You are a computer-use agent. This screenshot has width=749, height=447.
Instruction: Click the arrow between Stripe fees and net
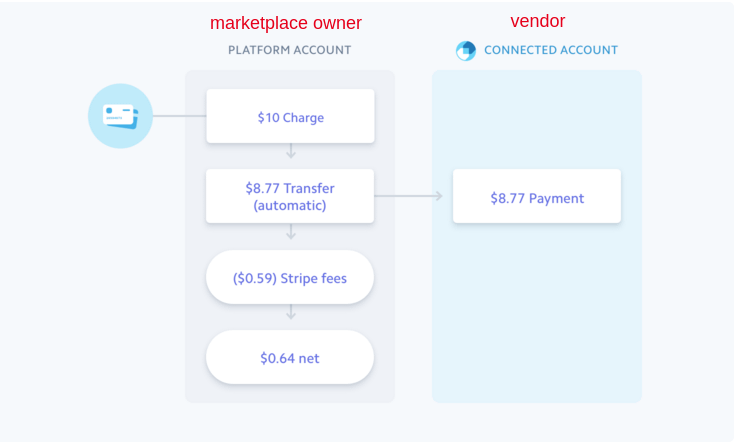click(291, 312)
